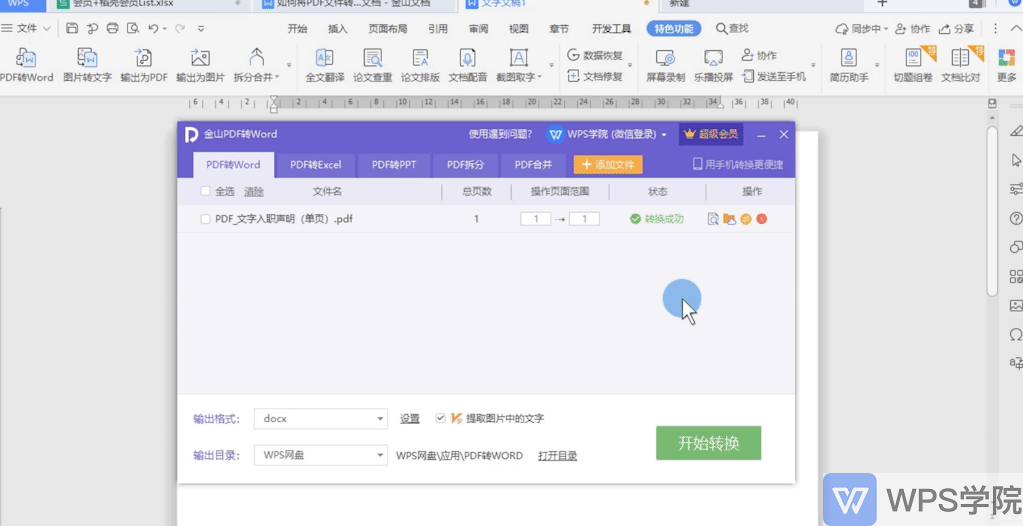Screen dimensions: 1023x526
Task: Open the PDF合并 tab
Action: tap(534, 165)
